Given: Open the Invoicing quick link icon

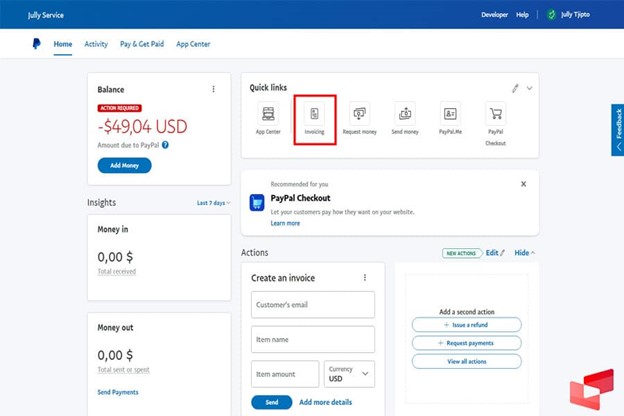Looking at the screenshot, I should (x=314, y=114).
